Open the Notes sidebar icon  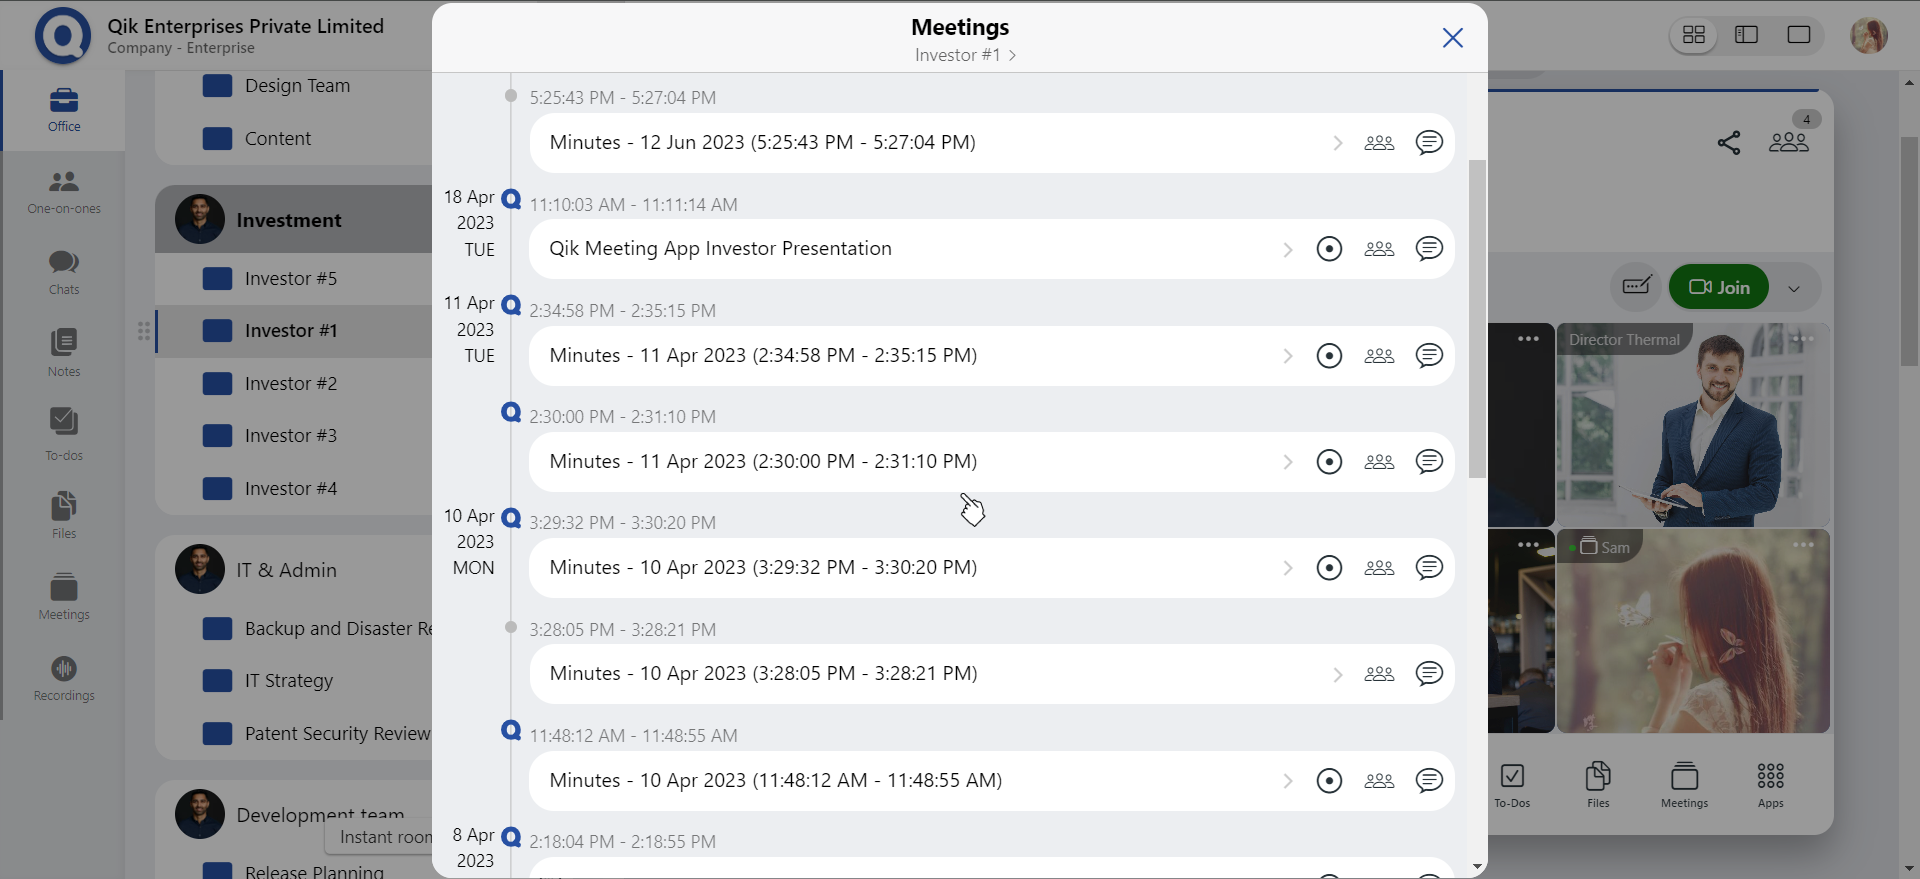click(64, 352)
